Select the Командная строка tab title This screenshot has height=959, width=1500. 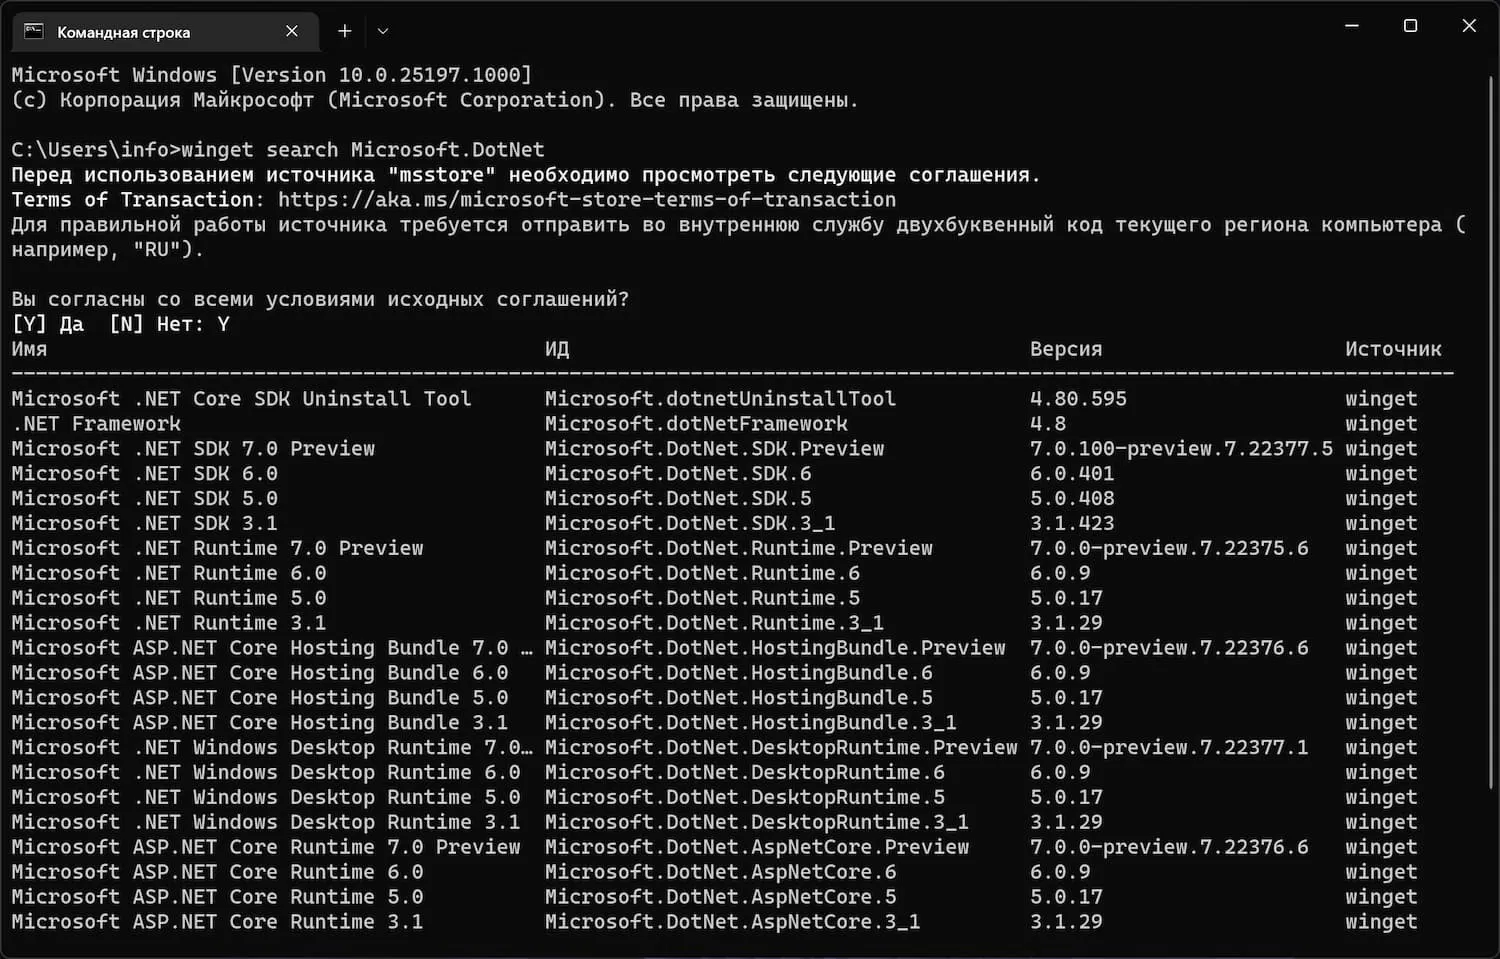[123, 32]
